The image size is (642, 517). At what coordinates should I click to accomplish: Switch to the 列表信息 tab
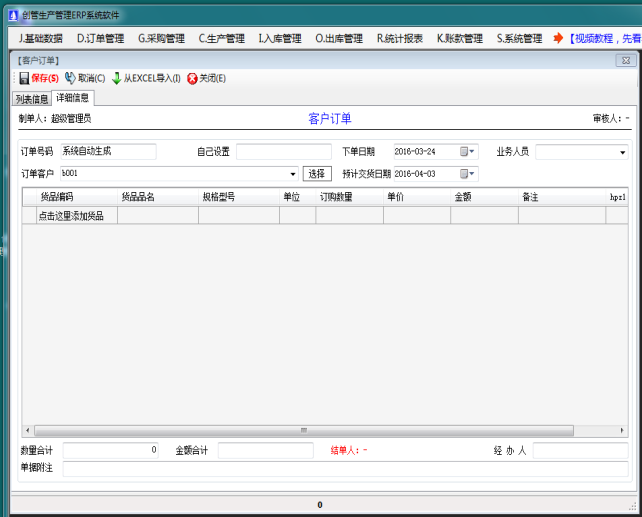click(31, 98)
